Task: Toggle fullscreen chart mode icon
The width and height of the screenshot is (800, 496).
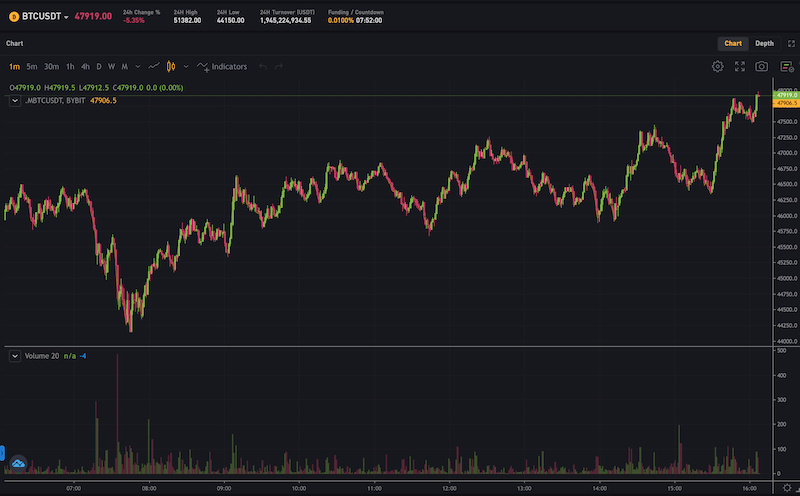Action: (x=740, y=66)
